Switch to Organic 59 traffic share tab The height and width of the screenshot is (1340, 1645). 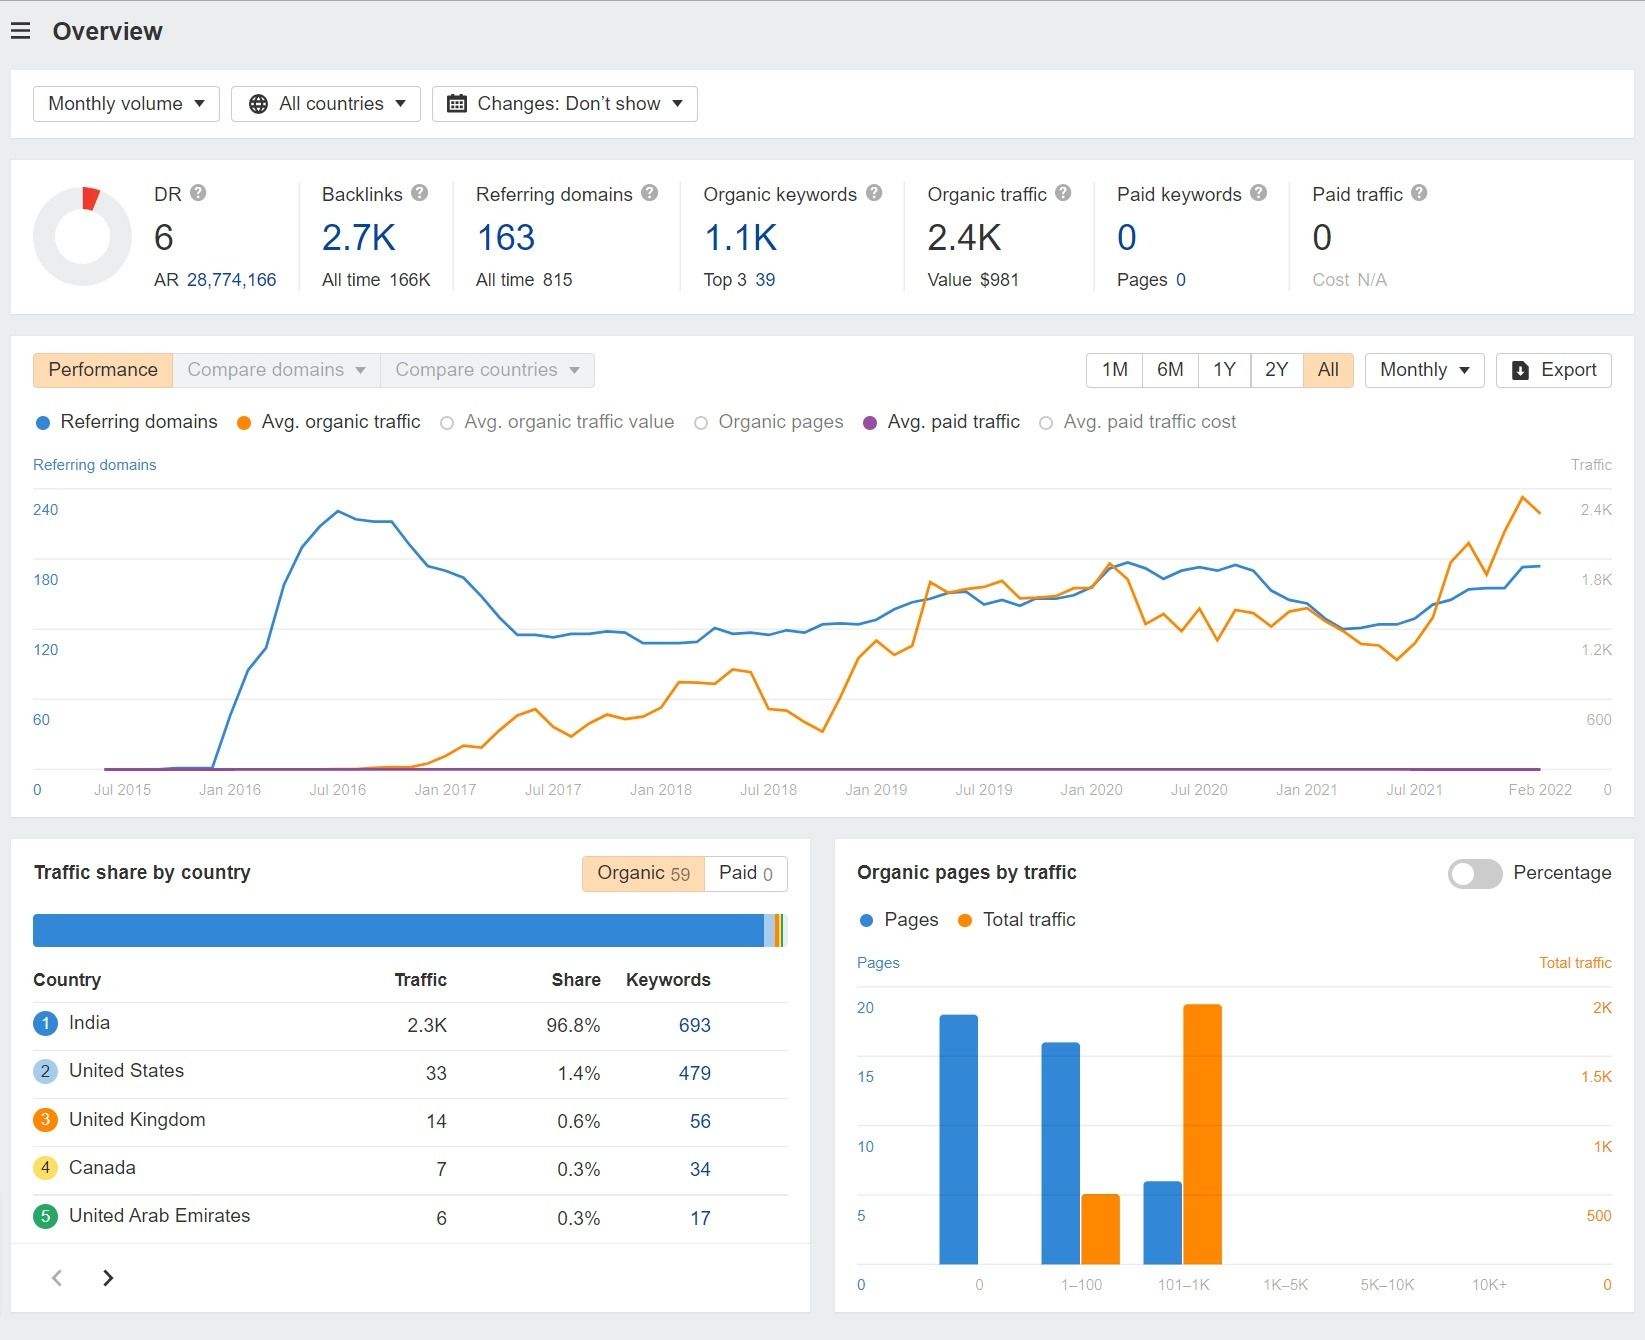tap(643, 873)
